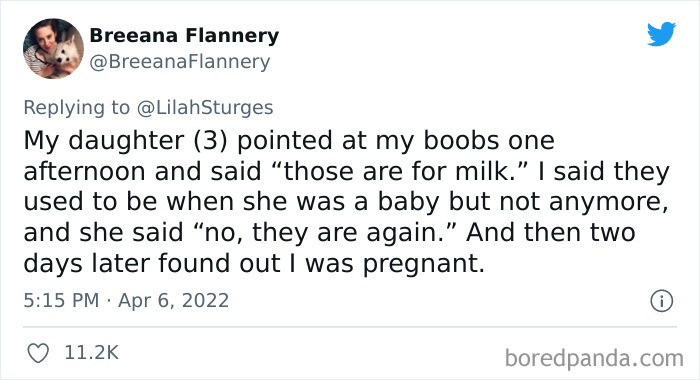Open the 5:15 PM timestamp

[61, 300]
